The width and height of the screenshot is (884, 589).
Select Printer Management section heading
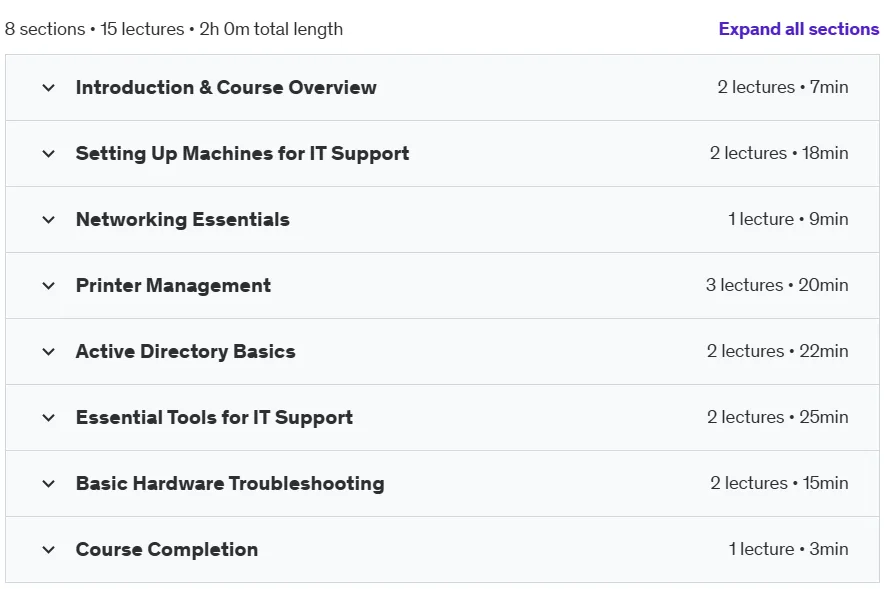173,285
